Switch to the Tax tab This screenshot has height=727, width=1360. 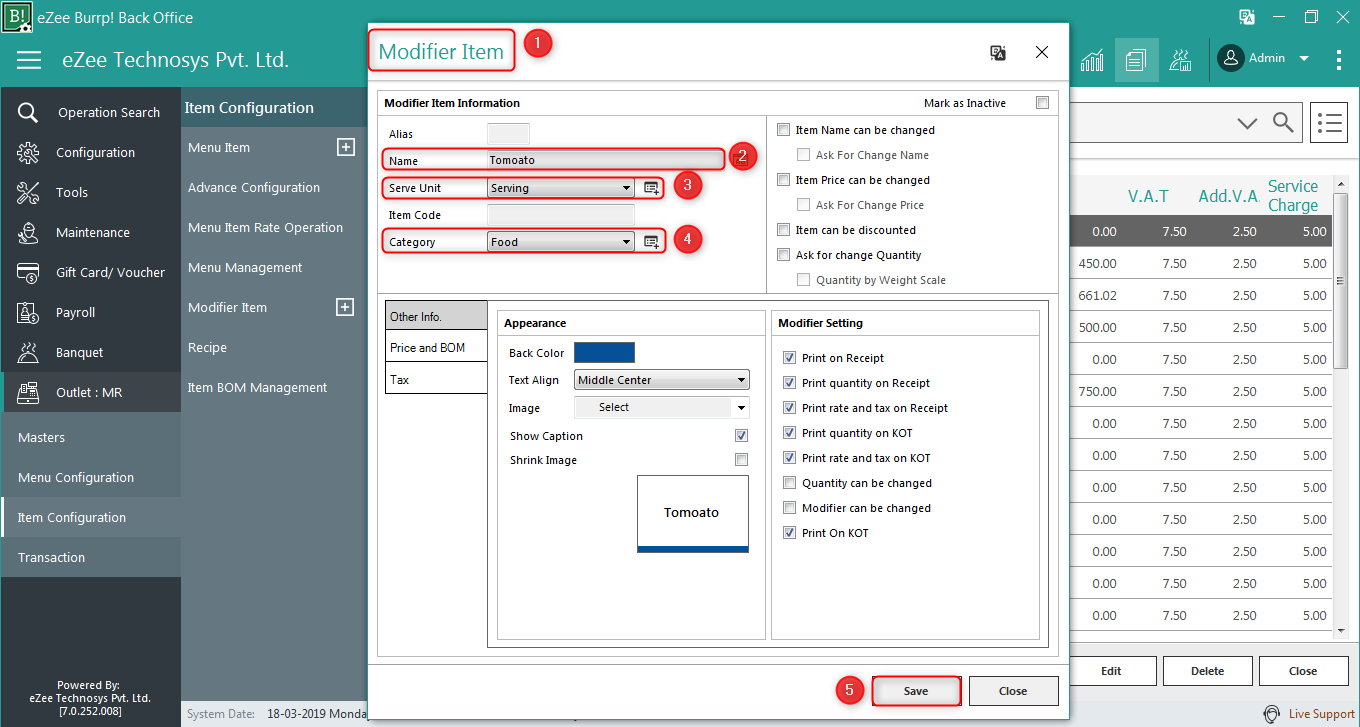436,380
